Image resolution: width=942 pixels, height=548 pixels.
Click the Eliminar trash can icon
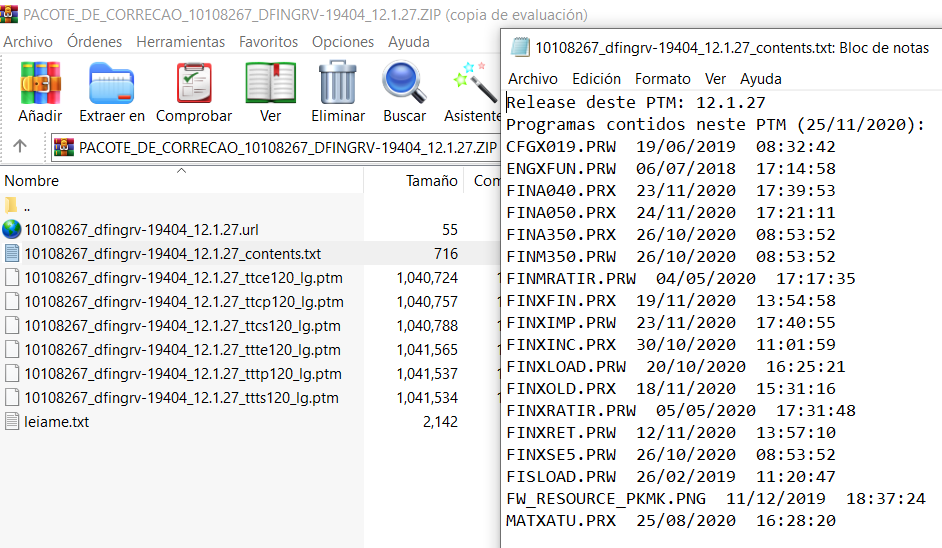(x=338, y=84)
